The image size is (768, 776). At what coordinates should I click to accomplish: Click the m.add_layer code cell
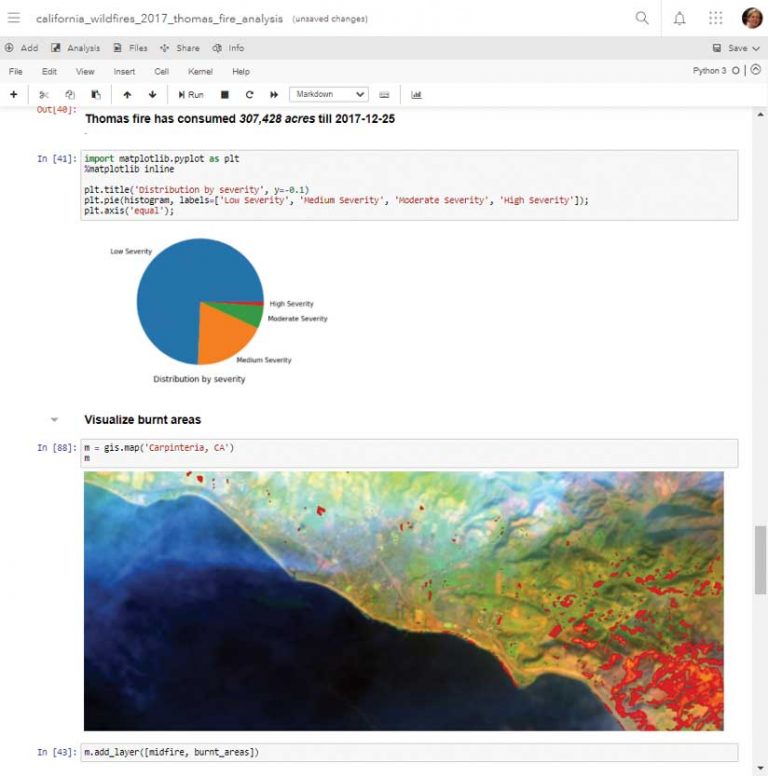[x=409, y=752]
